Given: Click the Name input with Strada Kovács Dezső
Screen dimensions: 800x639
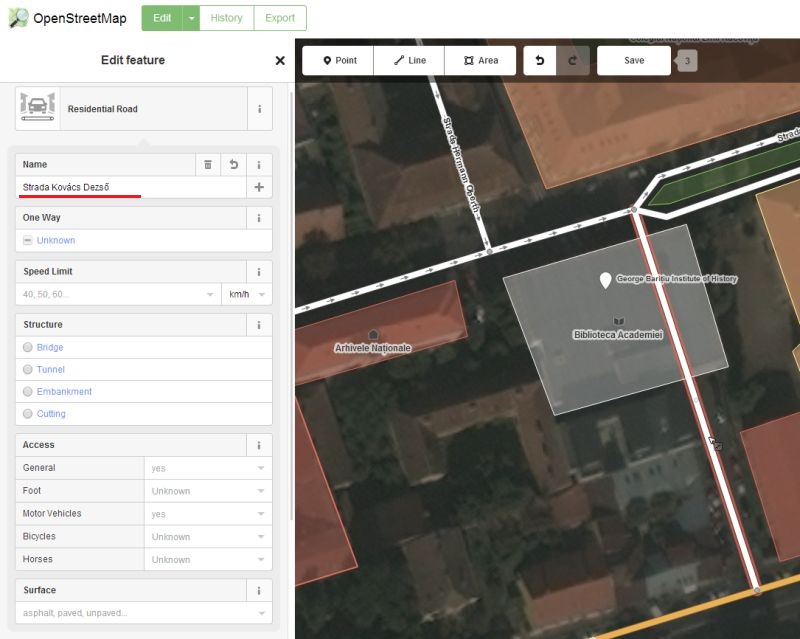Looking at the screenshot, I should (x=131, y=187).
